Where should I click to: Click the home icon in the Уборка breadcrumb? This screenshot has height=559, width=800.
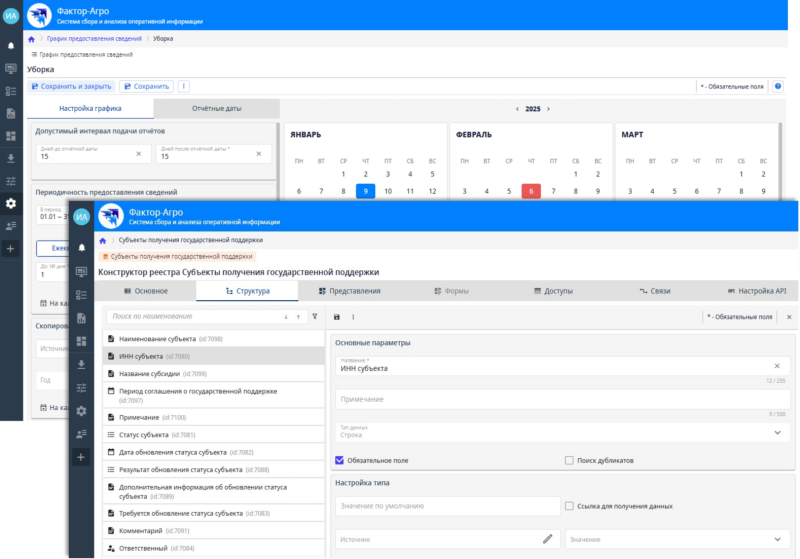click(x=31, y=38)
